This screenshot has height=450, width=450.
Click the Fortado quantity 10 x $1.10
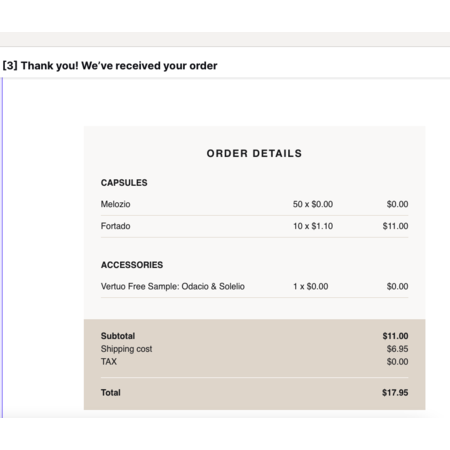tap(313, 226)
